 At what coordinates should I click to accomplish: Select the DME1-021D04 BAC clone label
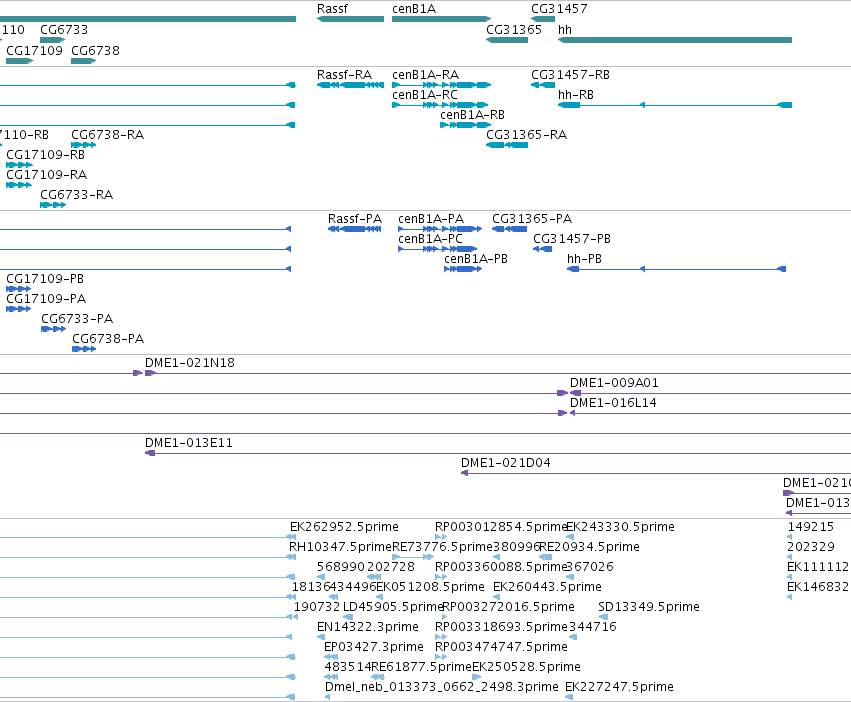(x=506, y=463)
